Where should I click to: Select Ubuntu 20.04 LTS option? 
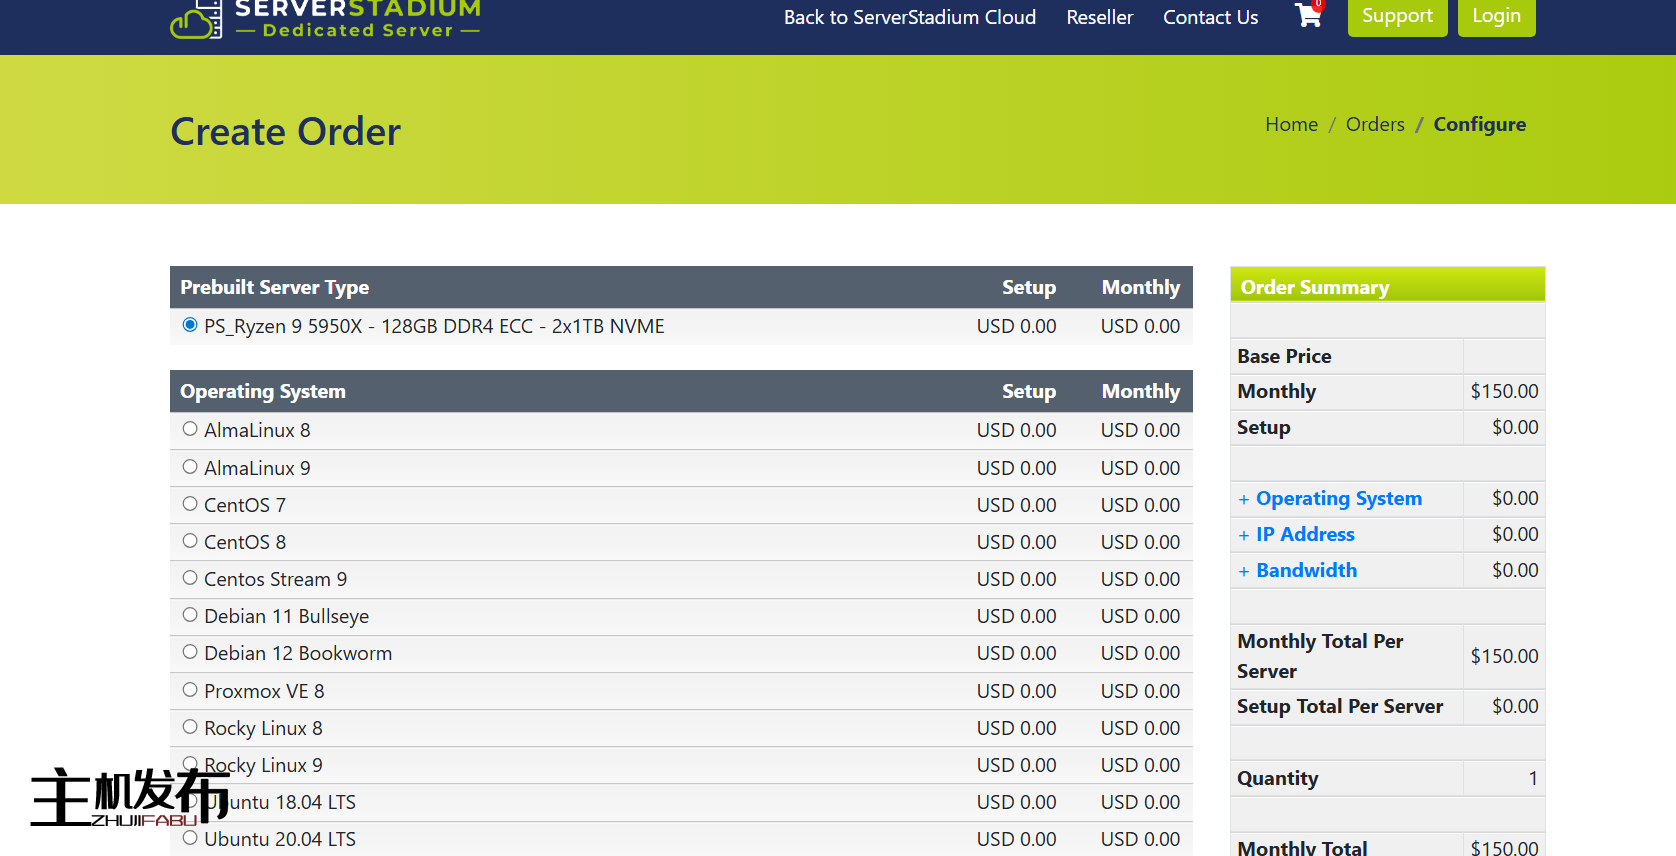(x=190, y=838)
